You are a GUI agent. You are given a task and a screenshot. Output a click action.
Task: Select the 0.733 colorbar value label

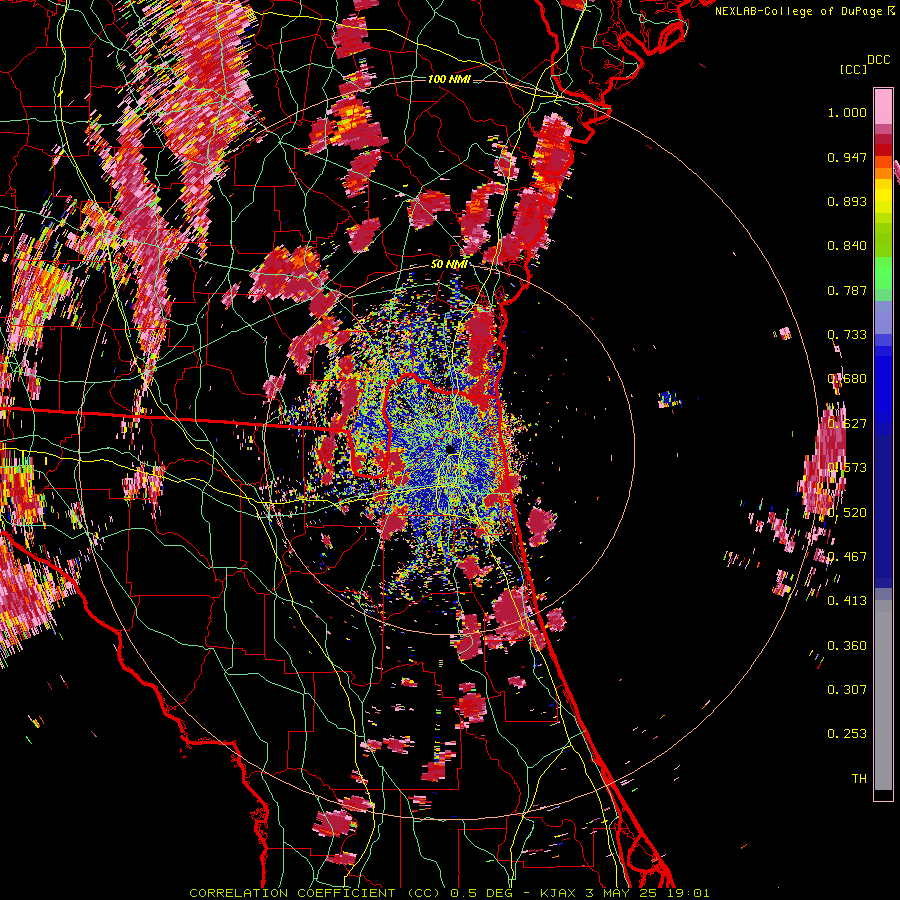click(x=847, y=335)
